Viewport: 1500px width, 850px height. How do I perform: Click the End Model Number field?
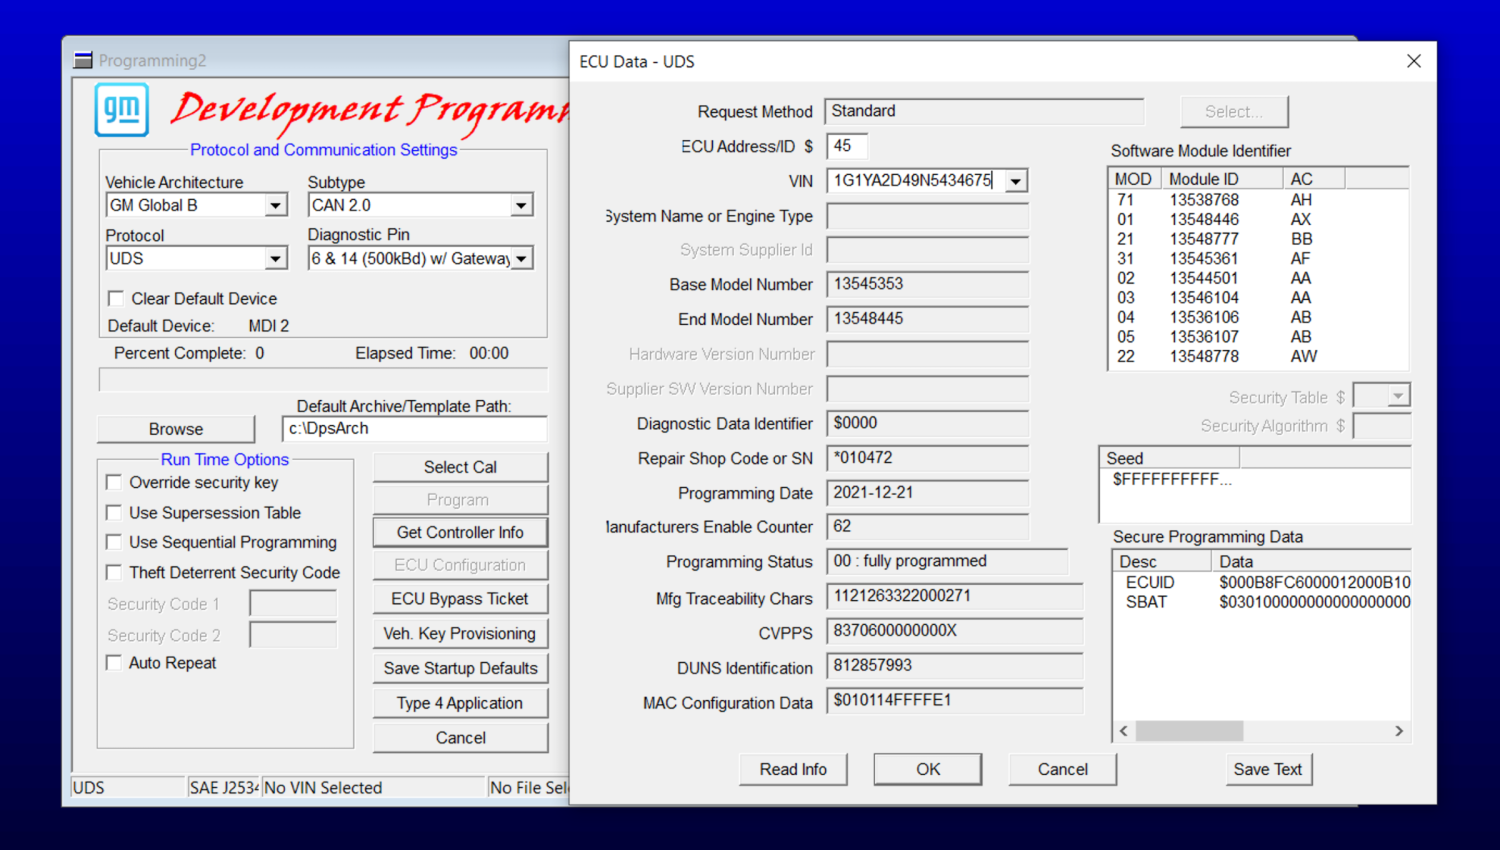(927, 319)
